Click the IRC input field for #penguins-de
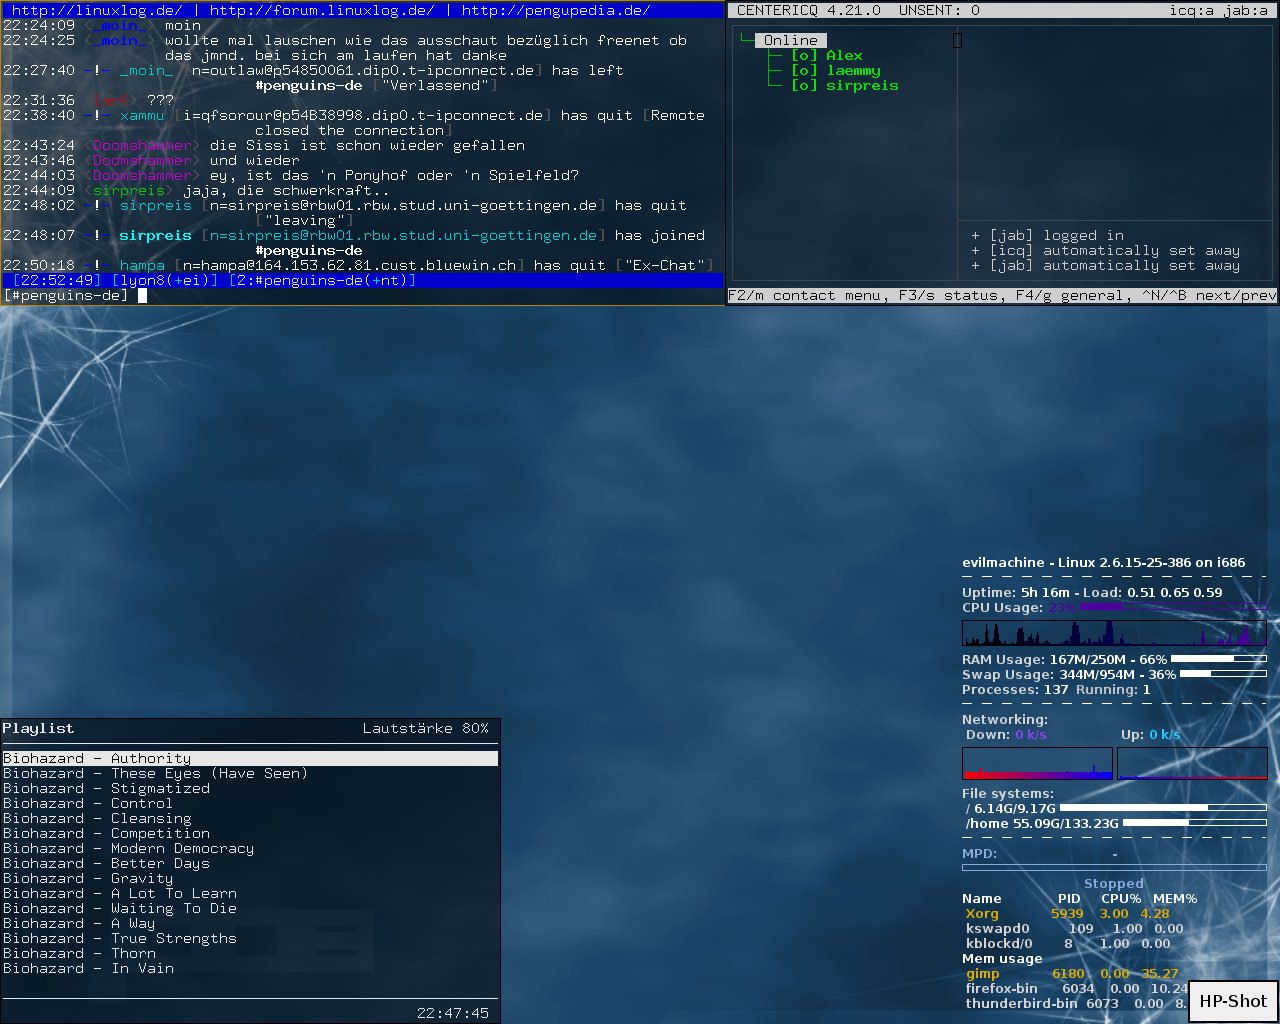 click(x=400, y=296)
